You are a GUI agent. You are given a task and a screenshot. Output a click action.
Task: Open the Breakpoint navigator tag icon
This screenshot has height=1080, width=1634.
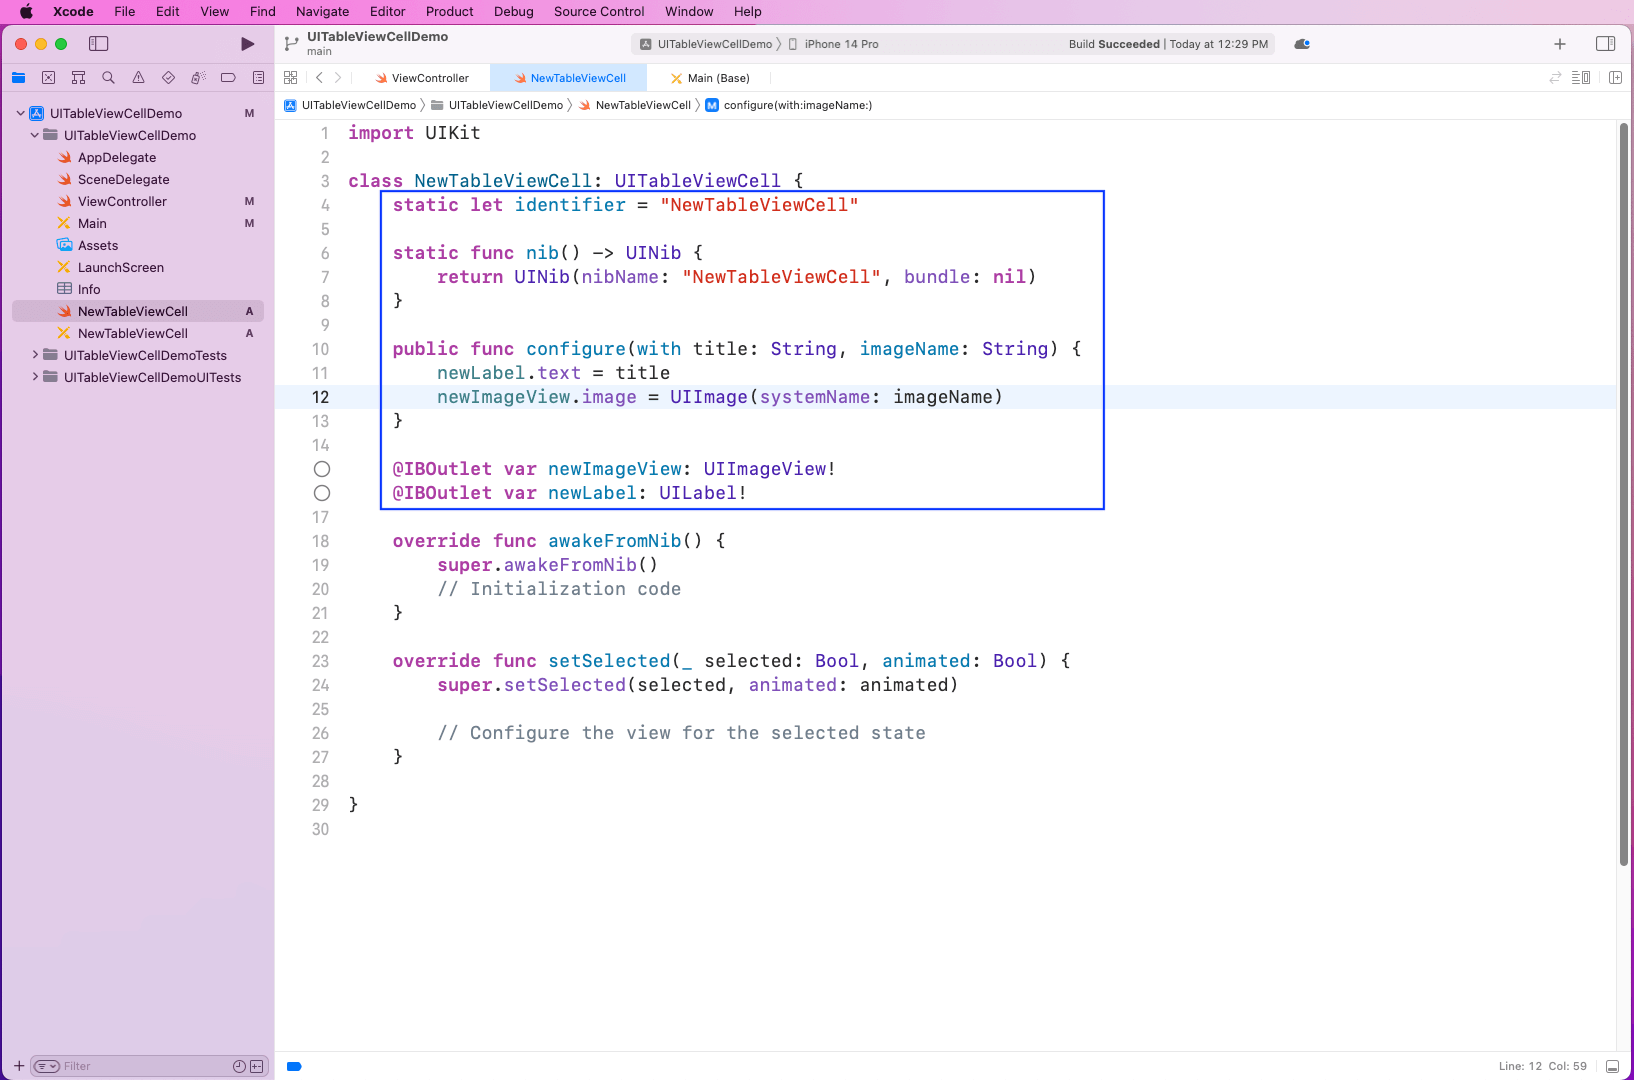[x=228, y=77]
